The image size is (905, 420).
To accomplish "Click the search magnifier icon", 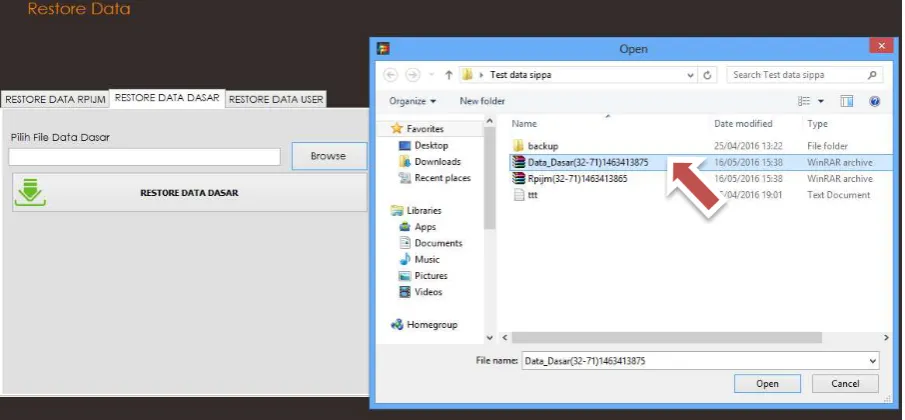I will (x=872, y=75).
